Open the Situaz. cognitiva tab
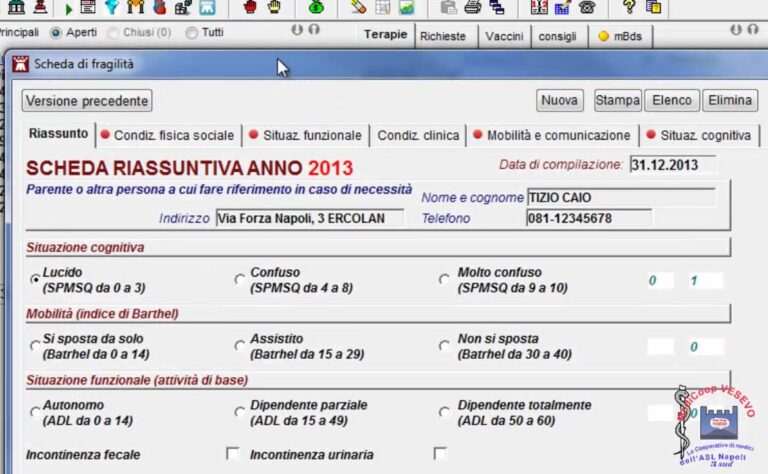 click(699, 136)
